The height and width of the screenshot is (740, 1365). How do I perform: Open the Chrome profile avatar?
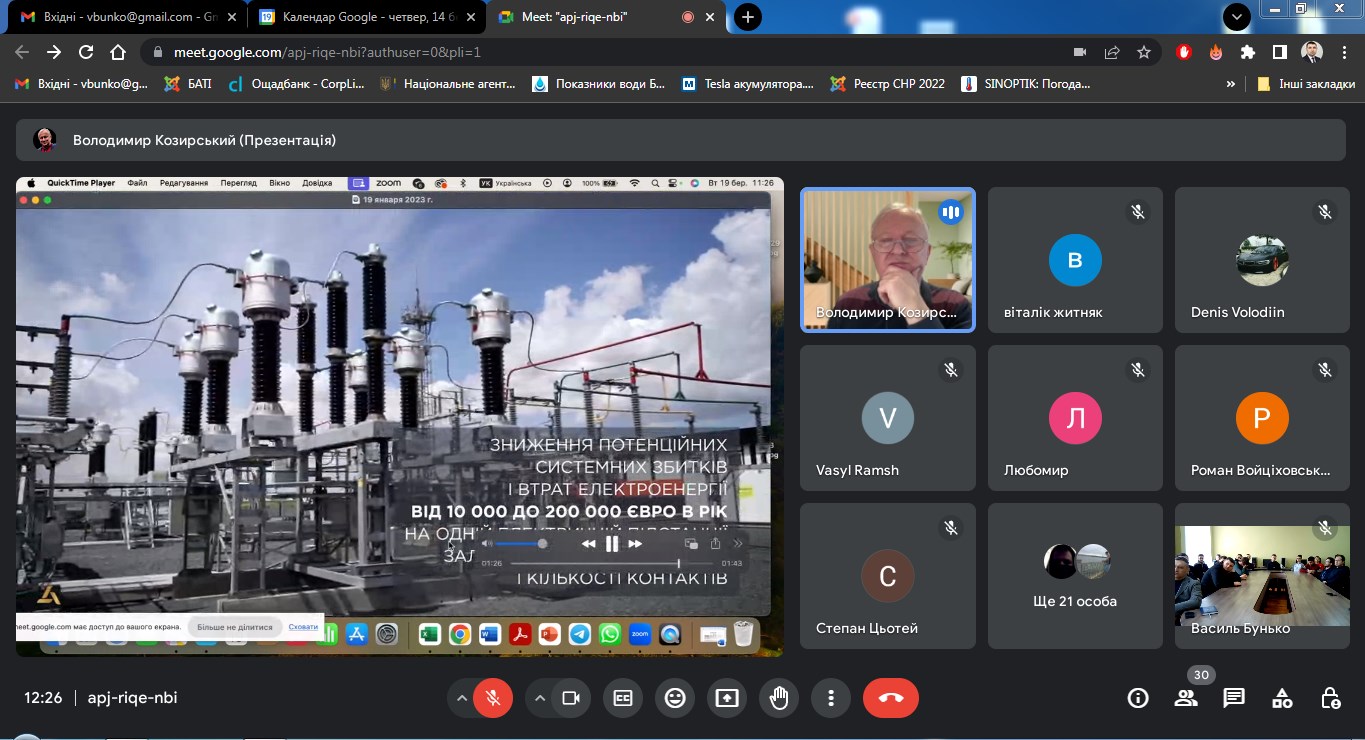[x=1311, y=52]
